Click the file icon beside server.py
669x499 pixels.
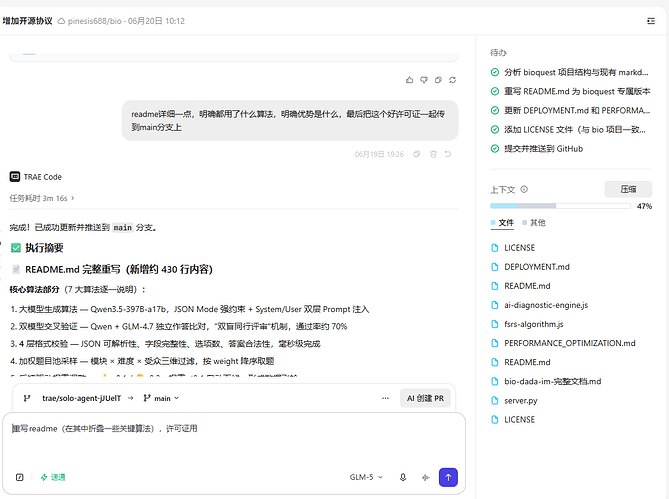495,400
